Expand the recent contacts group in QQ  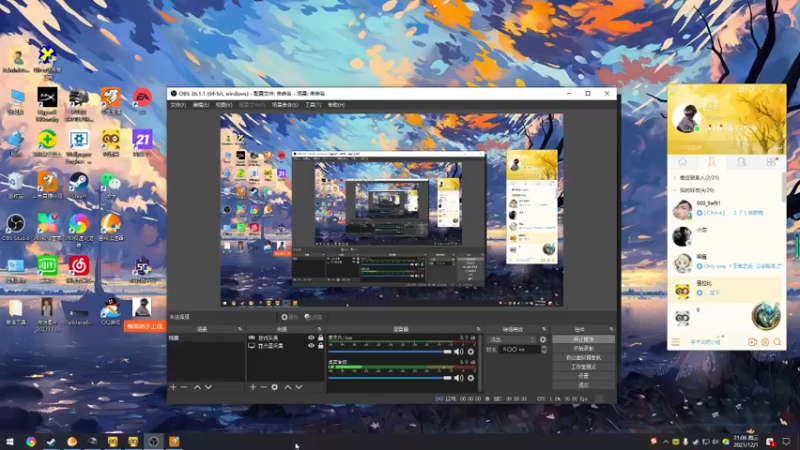[675, 178]
